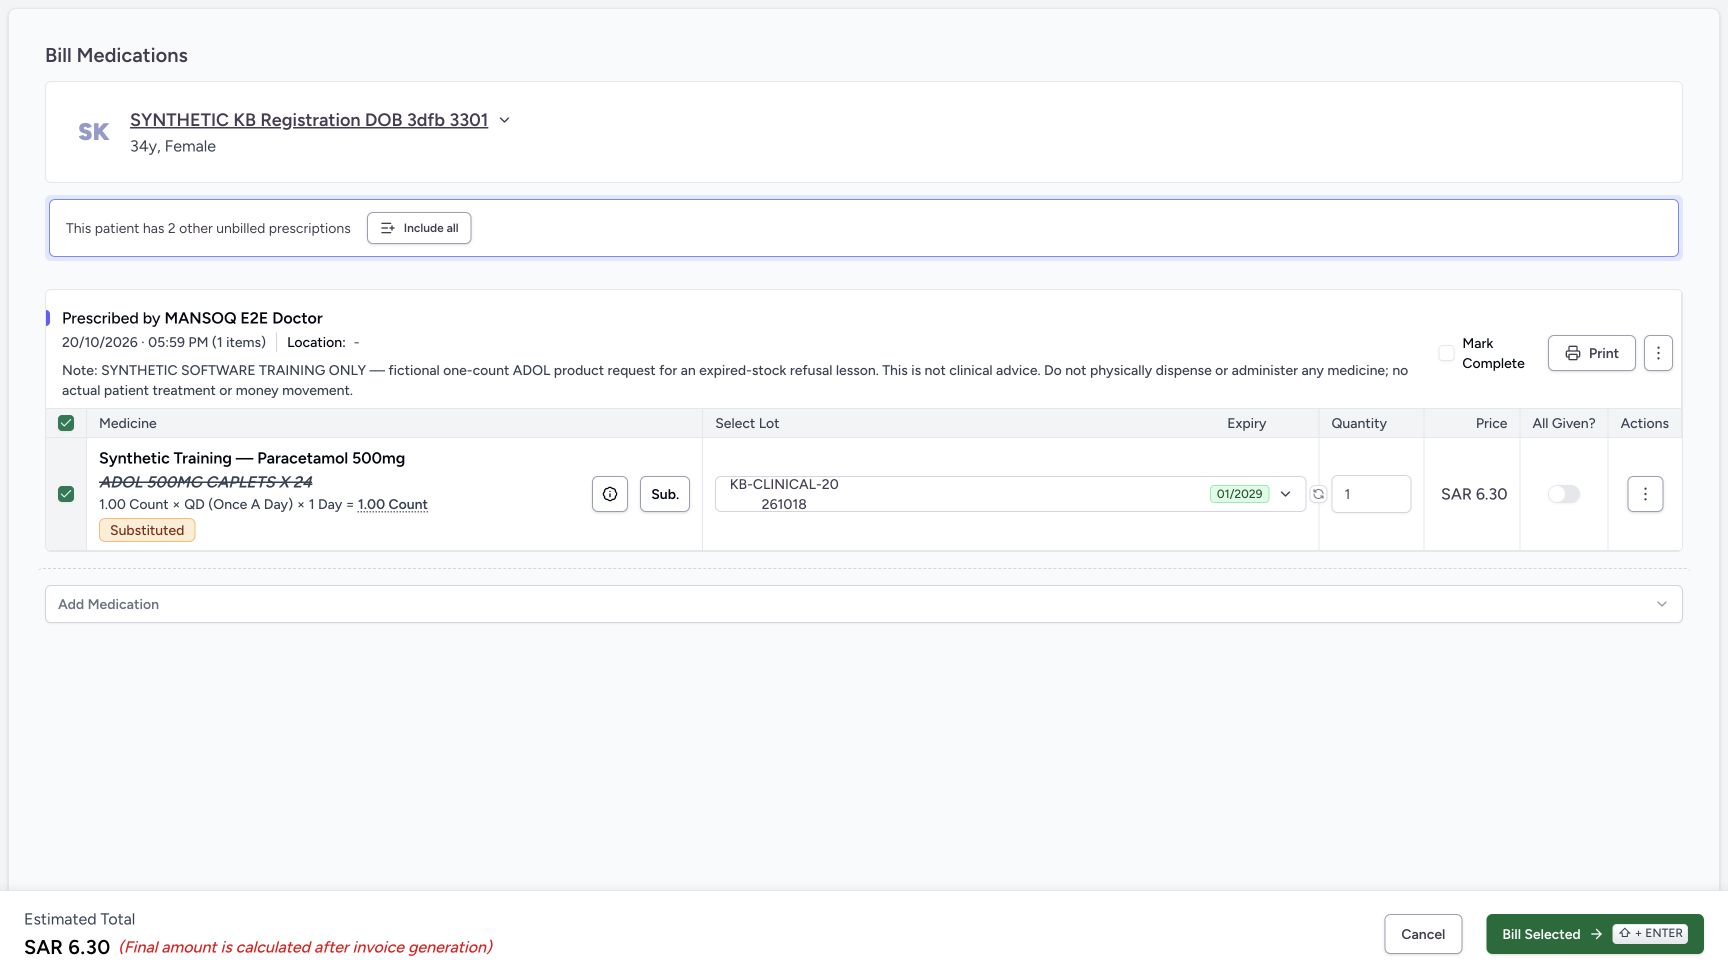The image size is (1728, 977).
Task: Open Paracetamol row actions three-dot menu
Action: (x=1645, y=494)
